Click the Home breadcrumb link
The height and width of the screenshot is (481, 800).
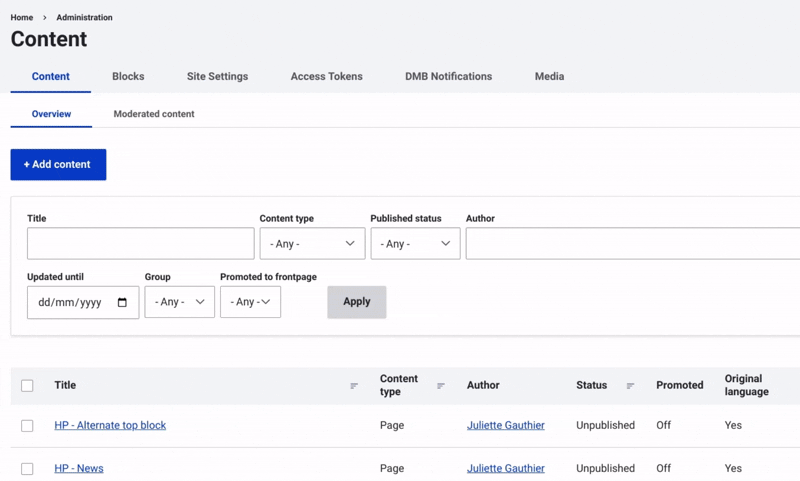(x=22, y=17)
